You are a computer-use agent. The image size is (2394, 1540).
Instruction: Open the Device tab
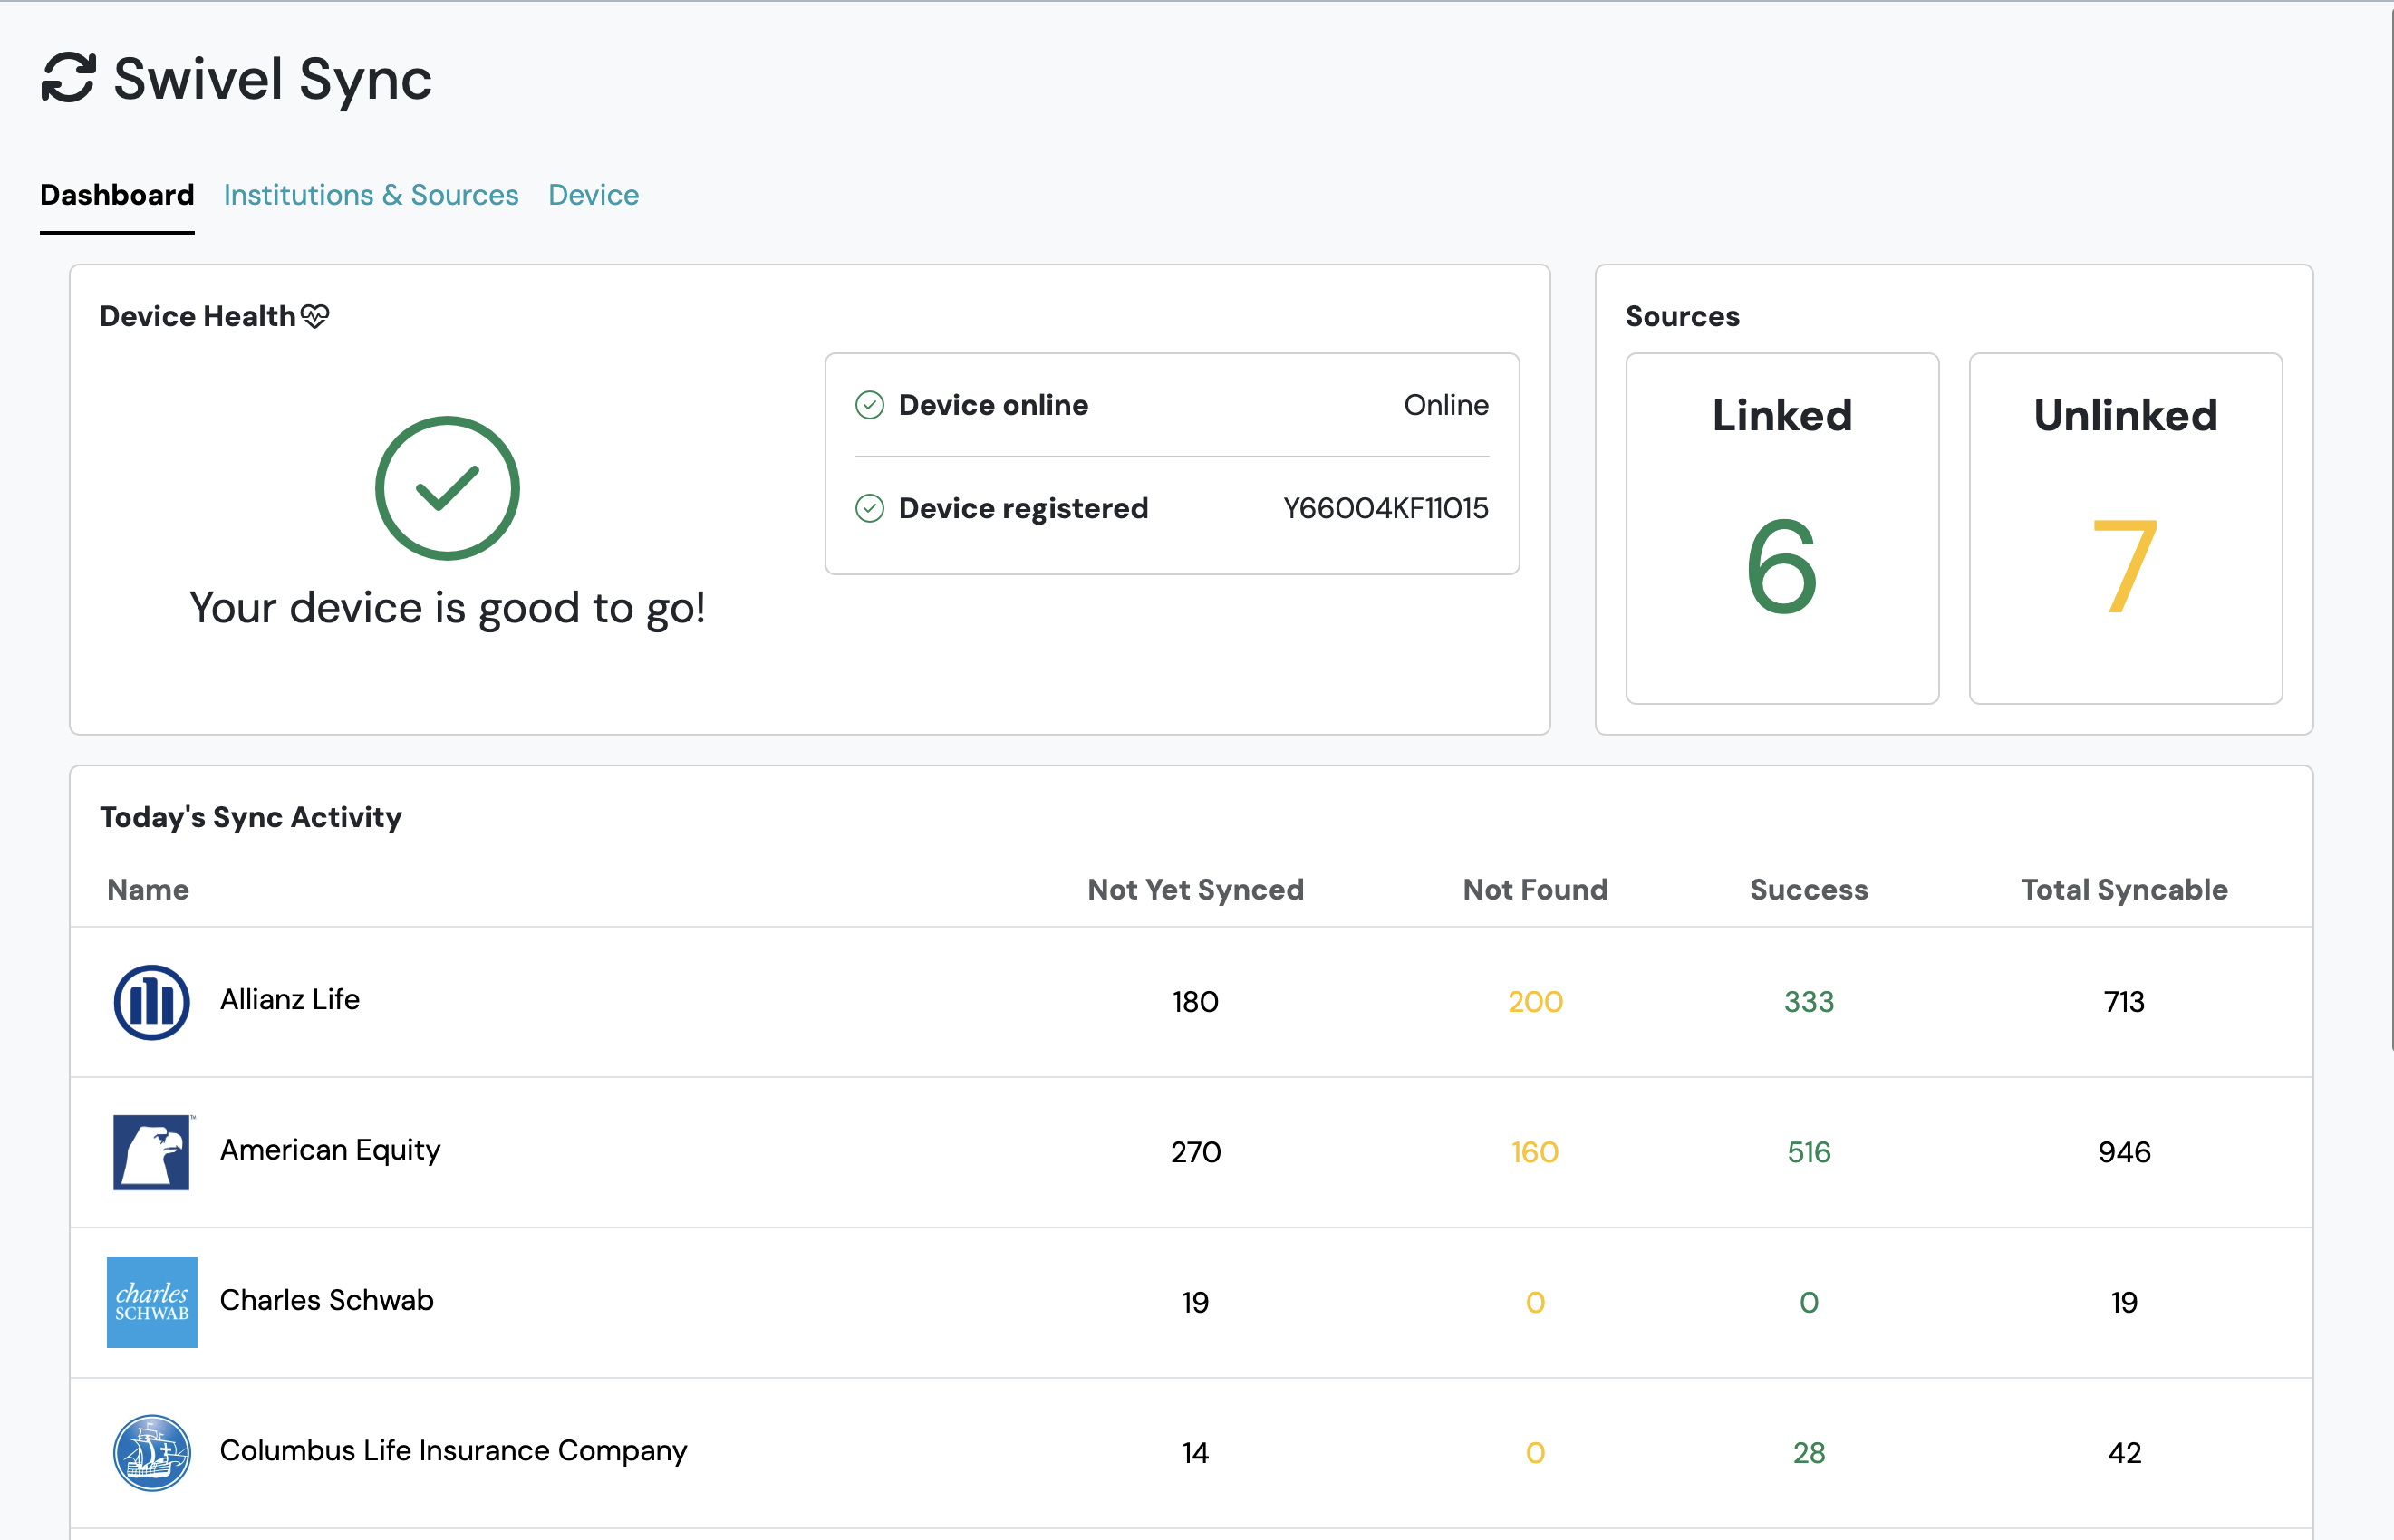[593, 195]
